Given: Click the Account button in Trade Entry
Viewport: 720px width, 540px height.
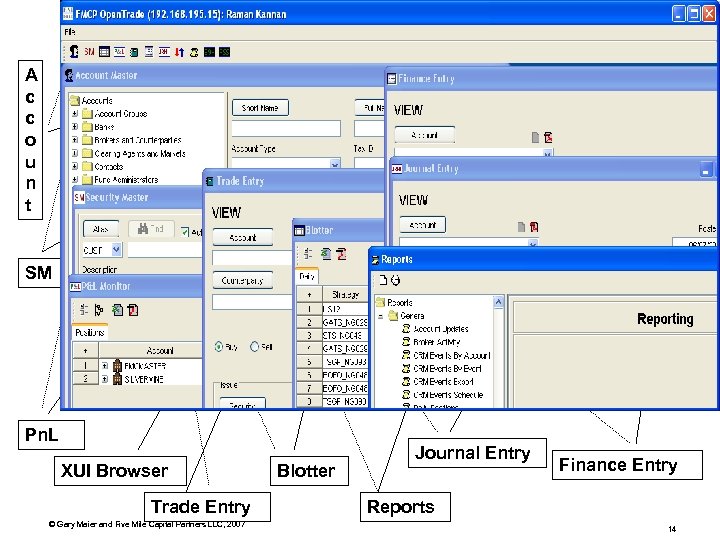Looking at the screenshot, I should [x=242, y=237].
